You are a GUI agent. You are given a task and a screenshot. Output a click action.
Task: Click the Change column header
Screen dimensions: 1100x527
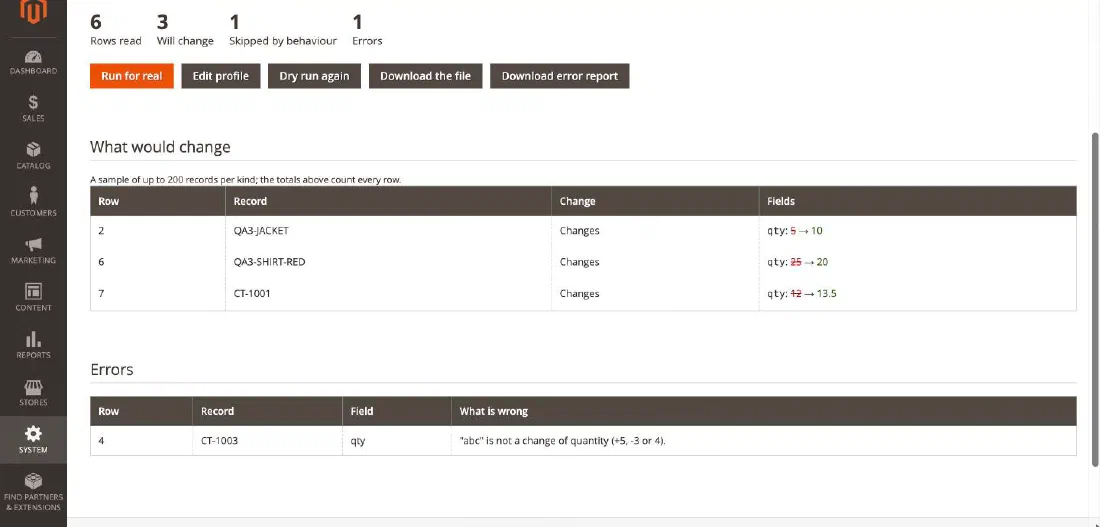[x=655, y=201]
